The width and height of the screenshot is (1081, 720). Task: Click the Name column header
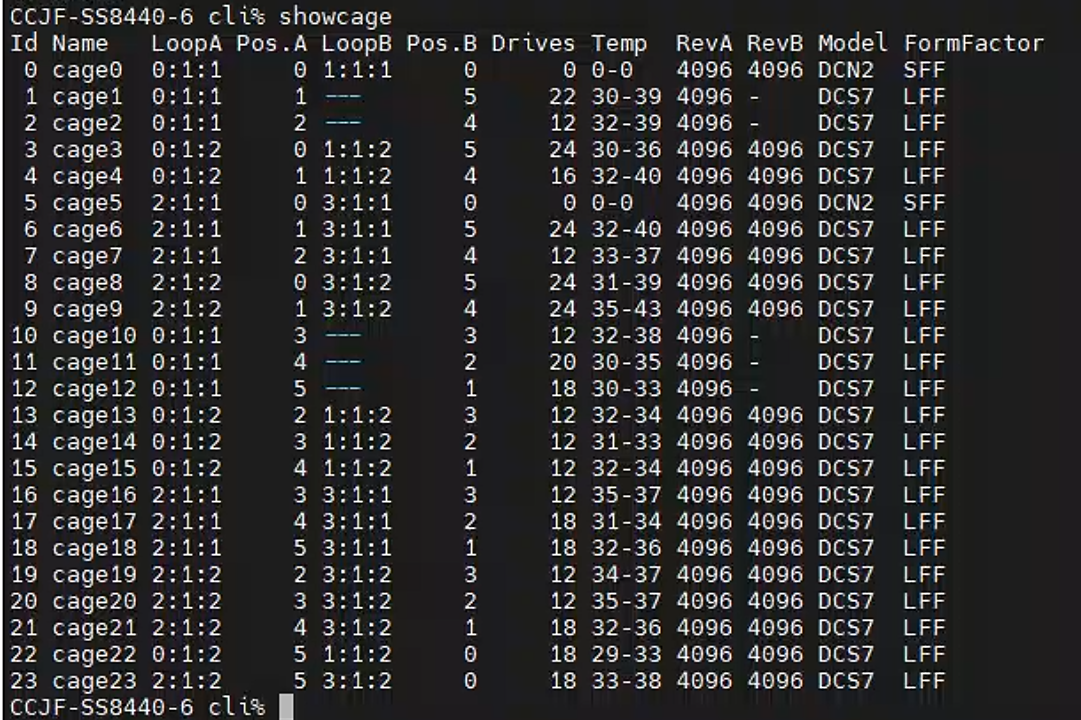pos(80,43)
